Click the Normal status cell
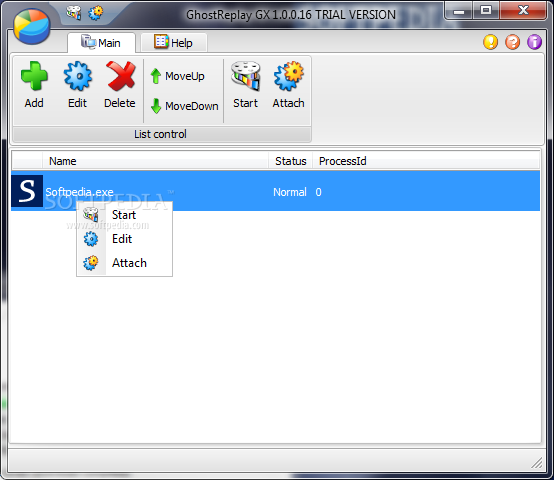 pos(290,192)
